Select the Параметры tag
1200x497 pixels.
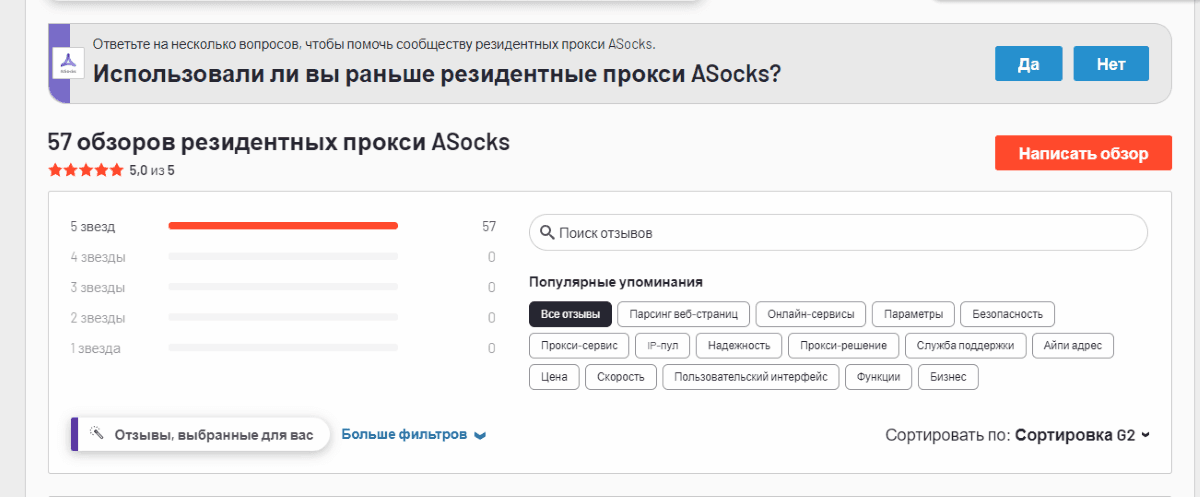pyautogui.click(x=913, y=314)
